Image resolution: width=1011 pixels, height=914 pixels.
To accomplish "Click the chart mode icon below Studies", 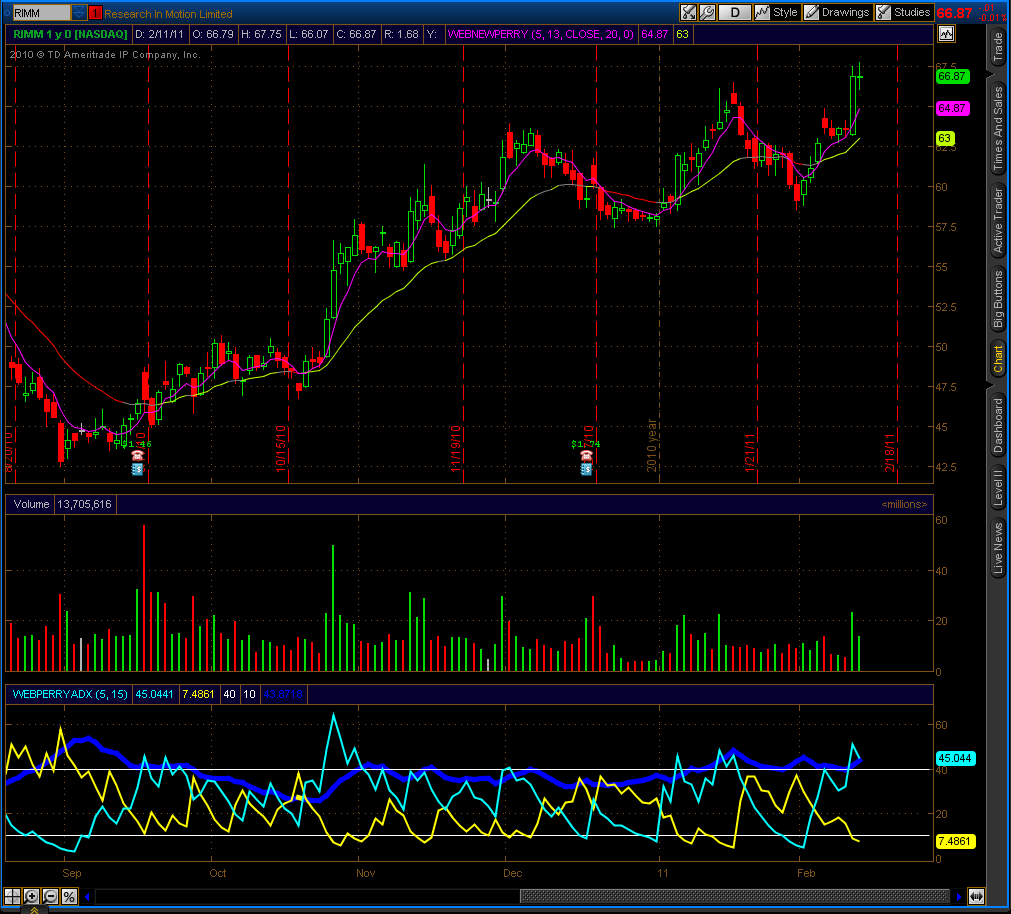I will (946, 34).
